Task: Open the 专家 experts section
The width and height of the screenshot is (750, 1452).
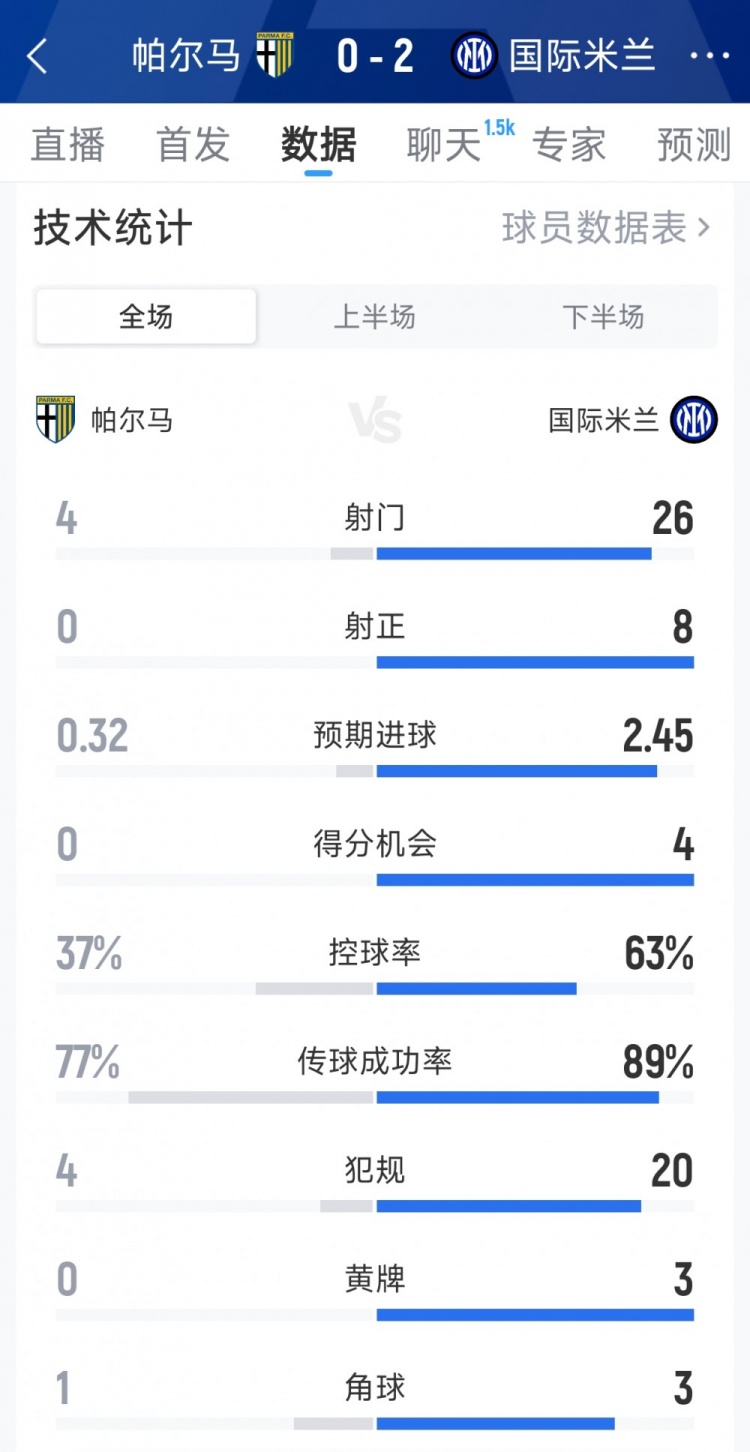Action: (570, 144)
